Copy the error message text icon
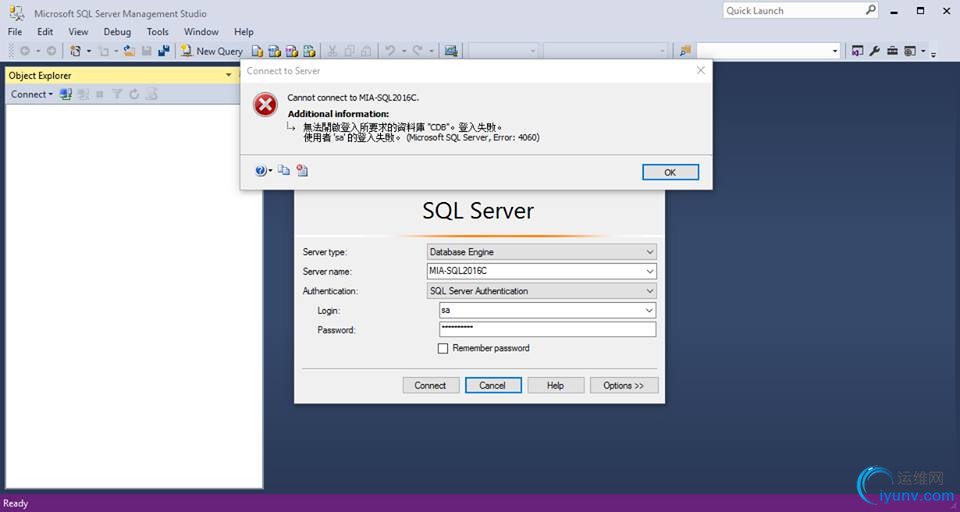Viewport: 960px width, 512px height. [x=283, y=170]
